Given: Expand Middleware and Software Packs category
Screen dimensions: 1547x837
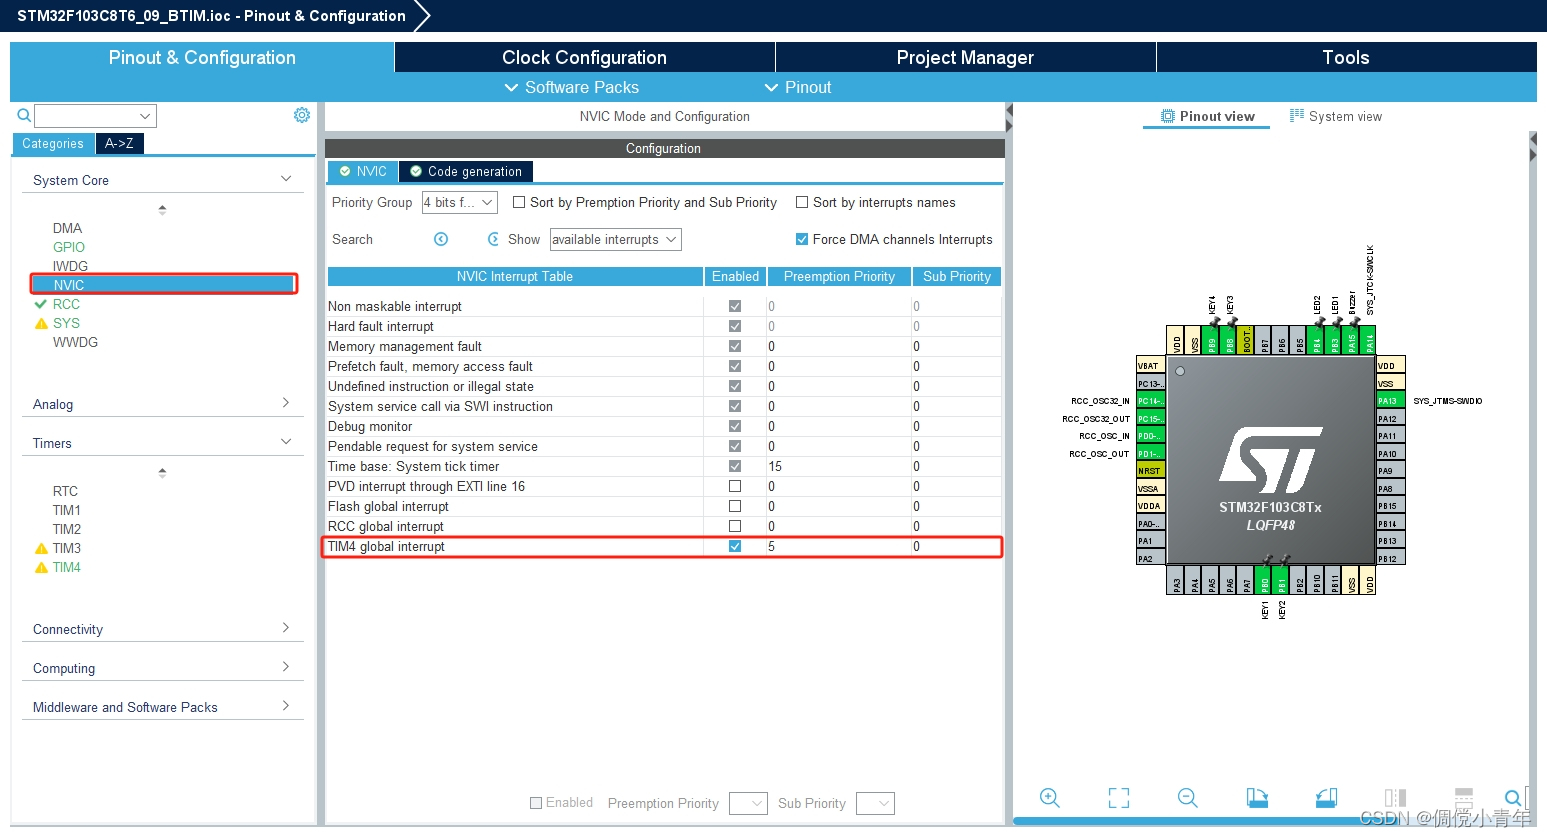Looking at the screenshot, I should 286,706.
